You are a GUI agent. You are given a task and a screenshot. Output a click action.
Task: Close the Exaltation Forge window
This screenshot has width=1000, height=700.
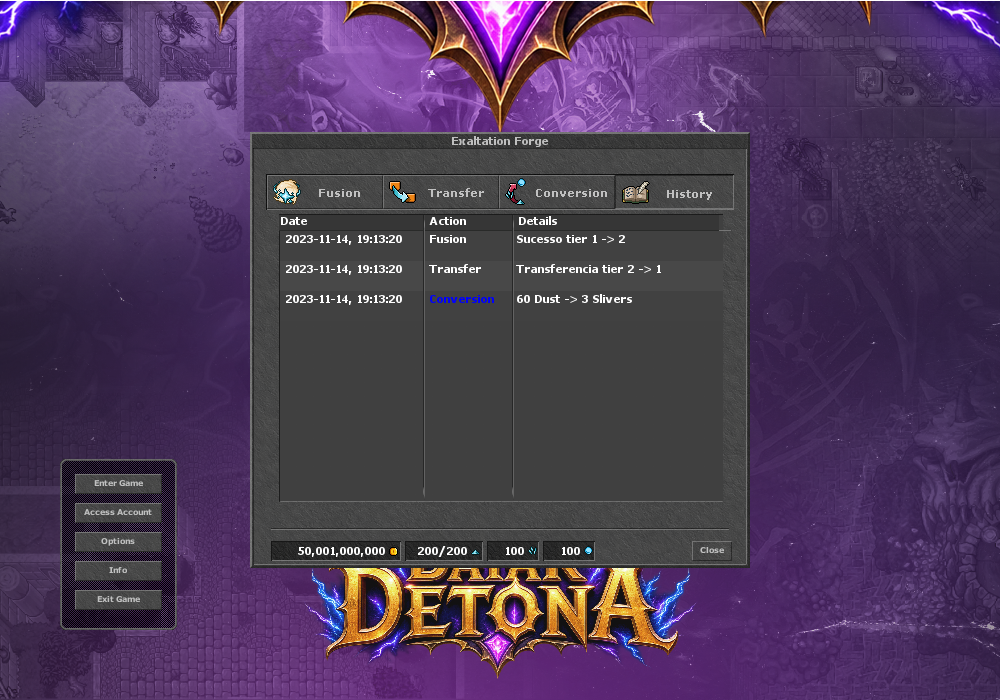click(x=712, y=550)
